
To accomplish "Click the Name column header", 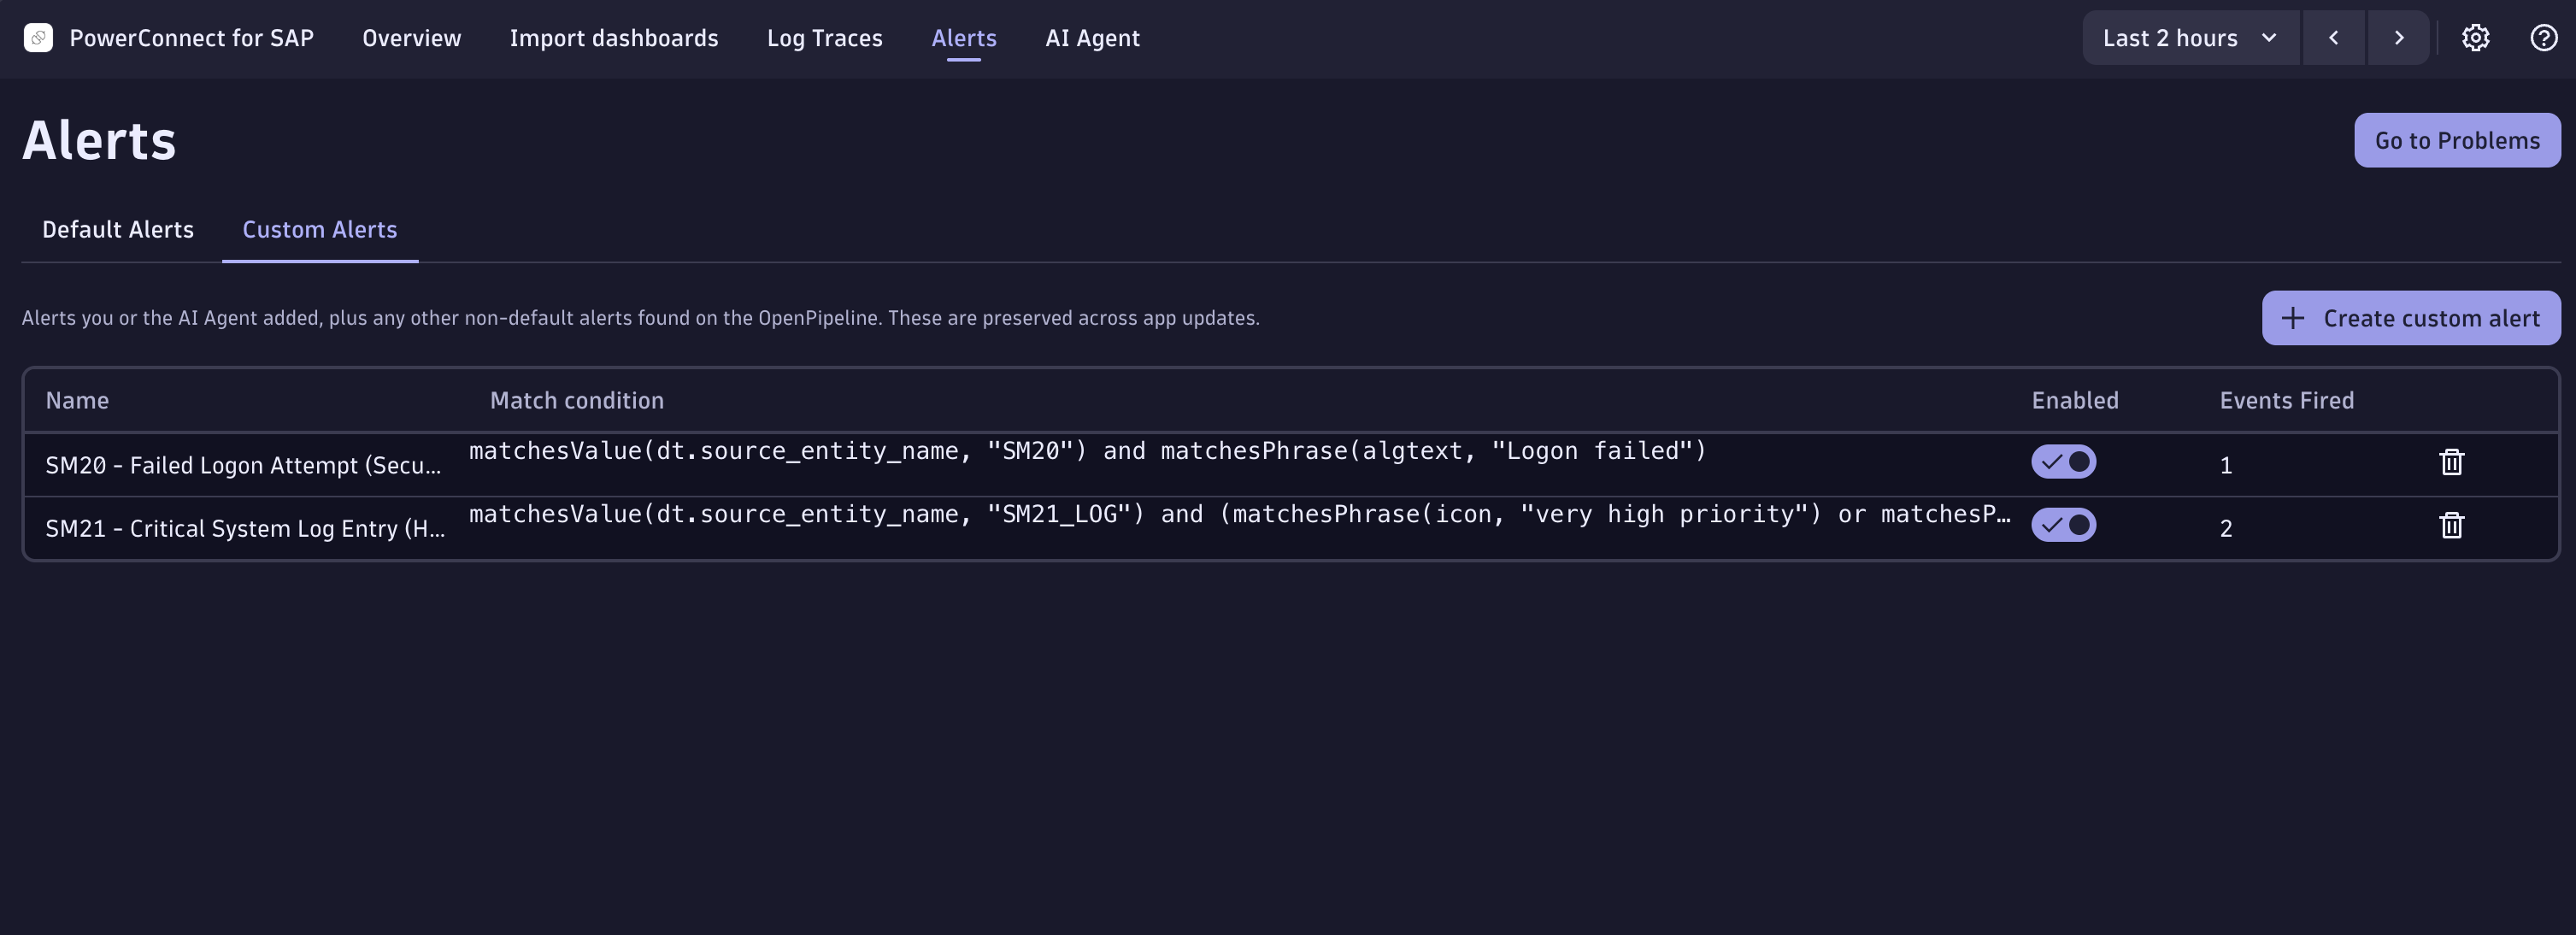I will [x=77, y=400].
